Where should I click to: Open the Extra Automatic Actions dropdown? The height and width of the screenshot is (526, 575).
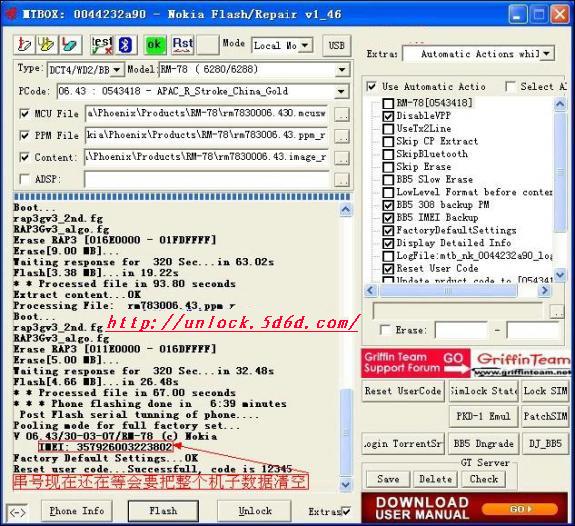click(x=547, y=54)
